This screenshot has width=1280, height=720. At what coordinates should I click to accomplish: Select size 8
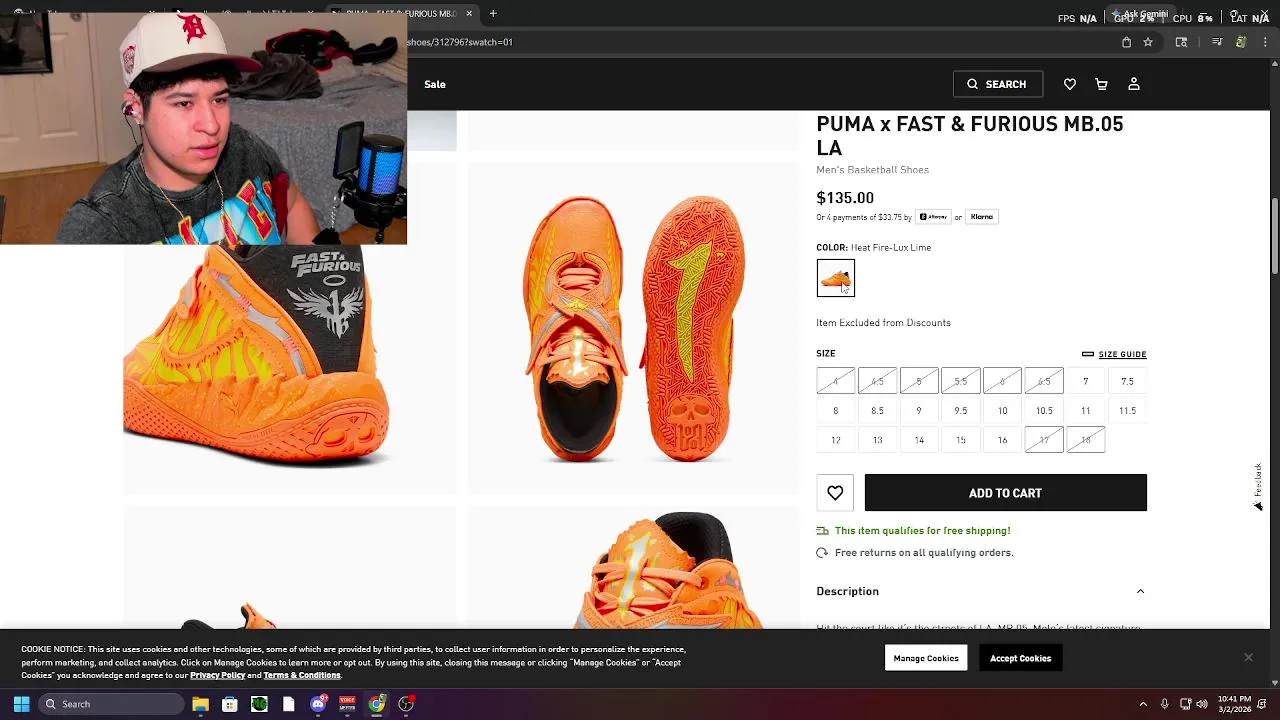[x=836, y=410]
